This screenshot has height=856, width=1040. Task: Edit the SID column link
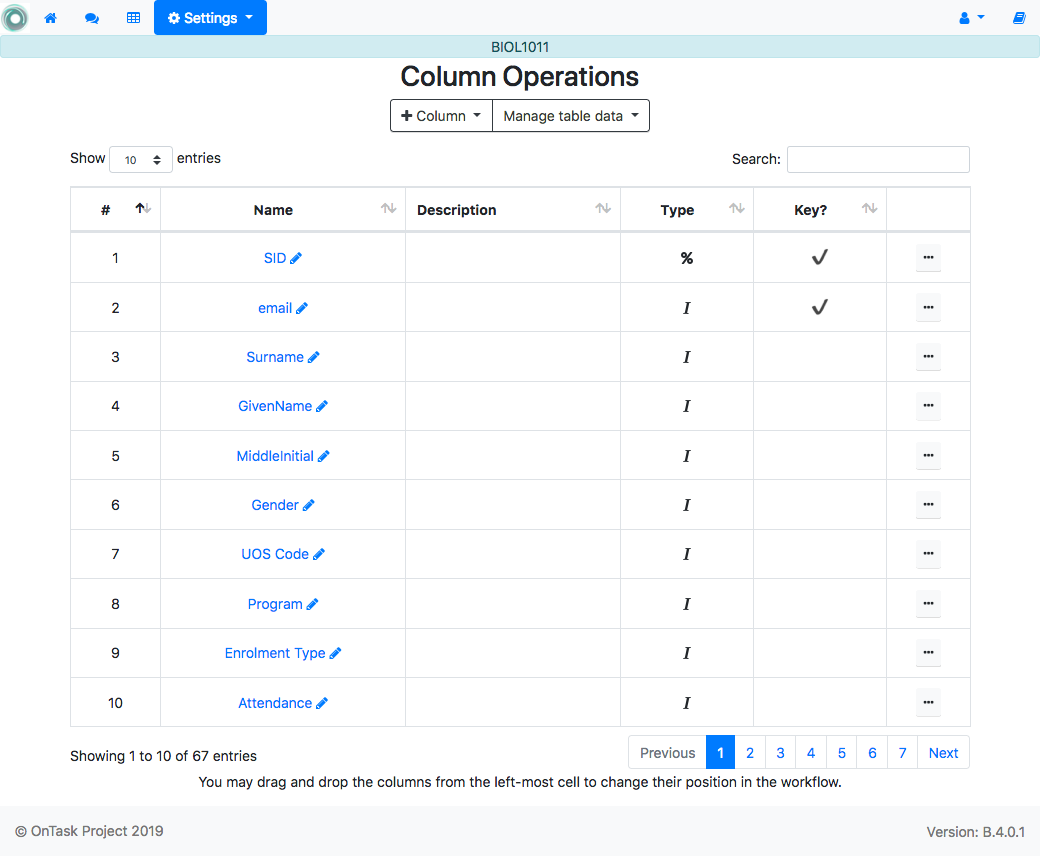283,258
